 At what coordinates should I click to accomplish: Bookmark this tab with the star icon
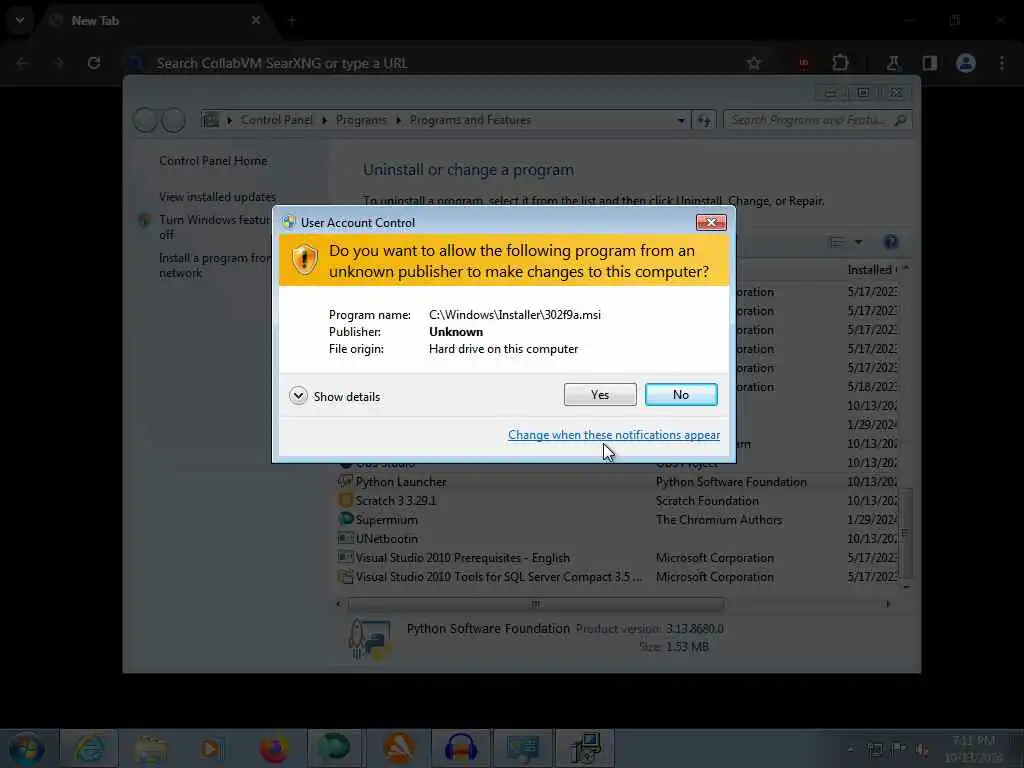click(754, 63)
